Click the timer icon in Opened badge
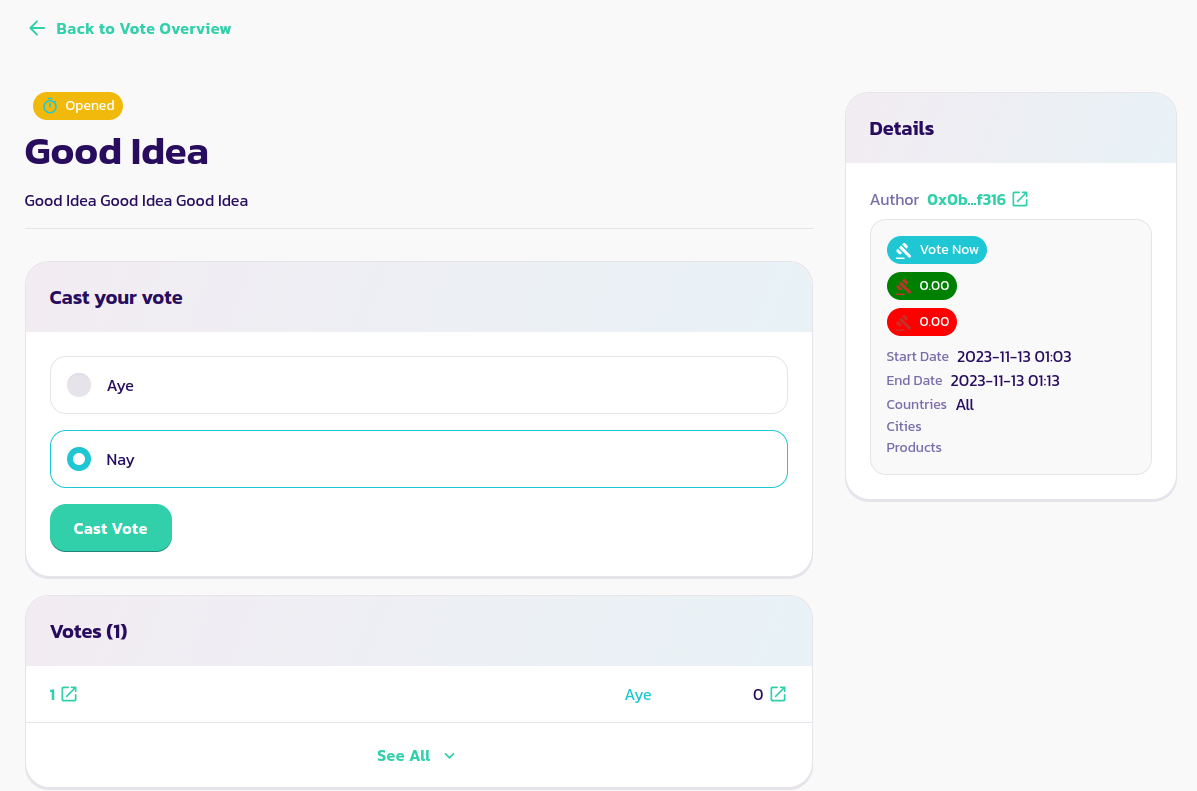 [50, 106]
